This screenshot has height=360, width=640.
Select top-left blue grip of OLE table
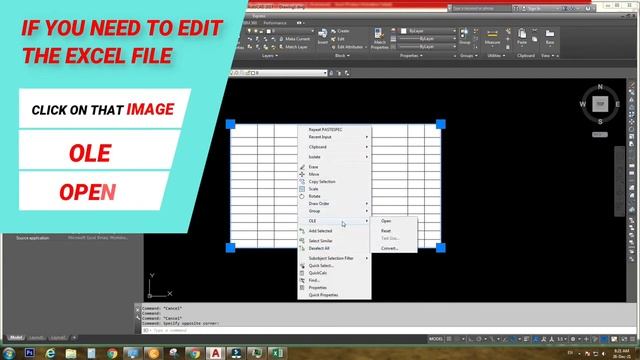tap(231, 124)
